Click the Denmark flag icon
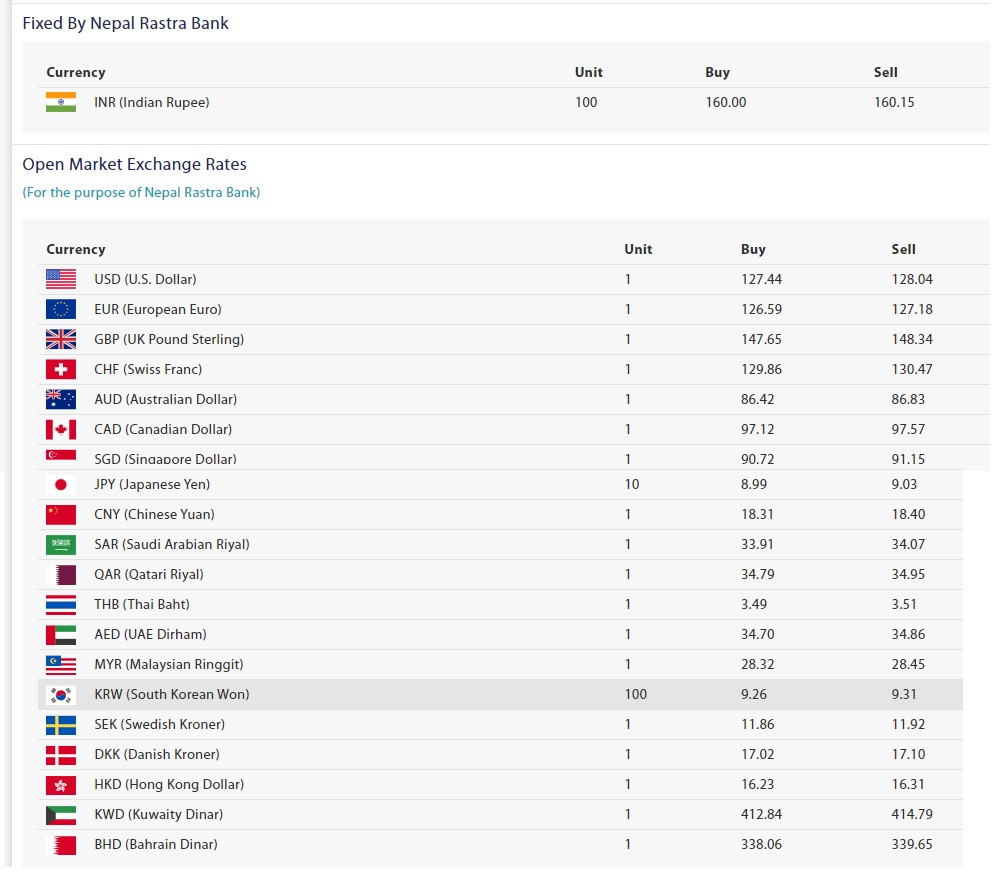Screen dimensions: 1002x880 pos(61,755)
